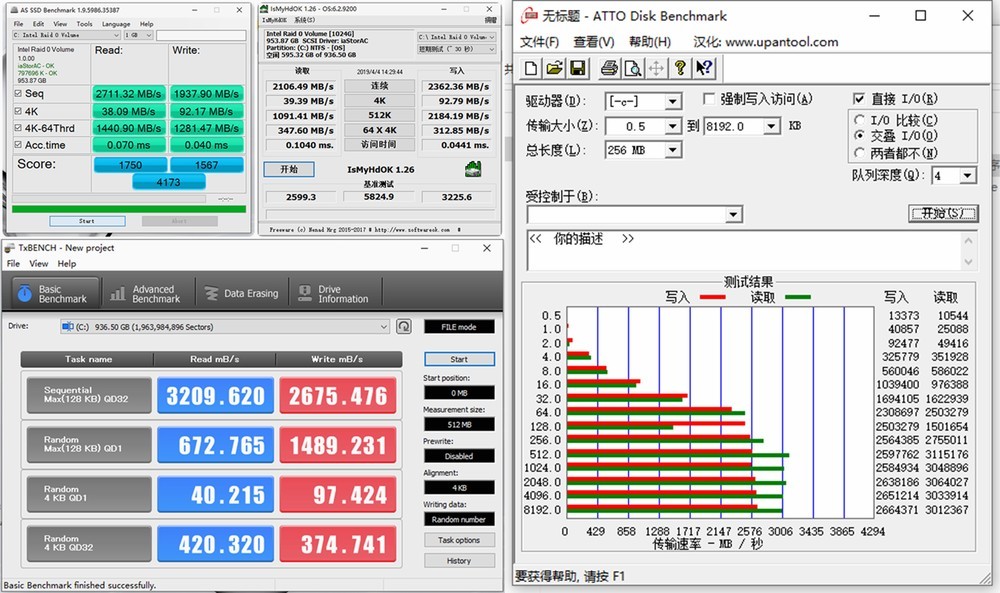
Task: Open the 总长度 256 MB dropdown
Action: tap(643, 150)
